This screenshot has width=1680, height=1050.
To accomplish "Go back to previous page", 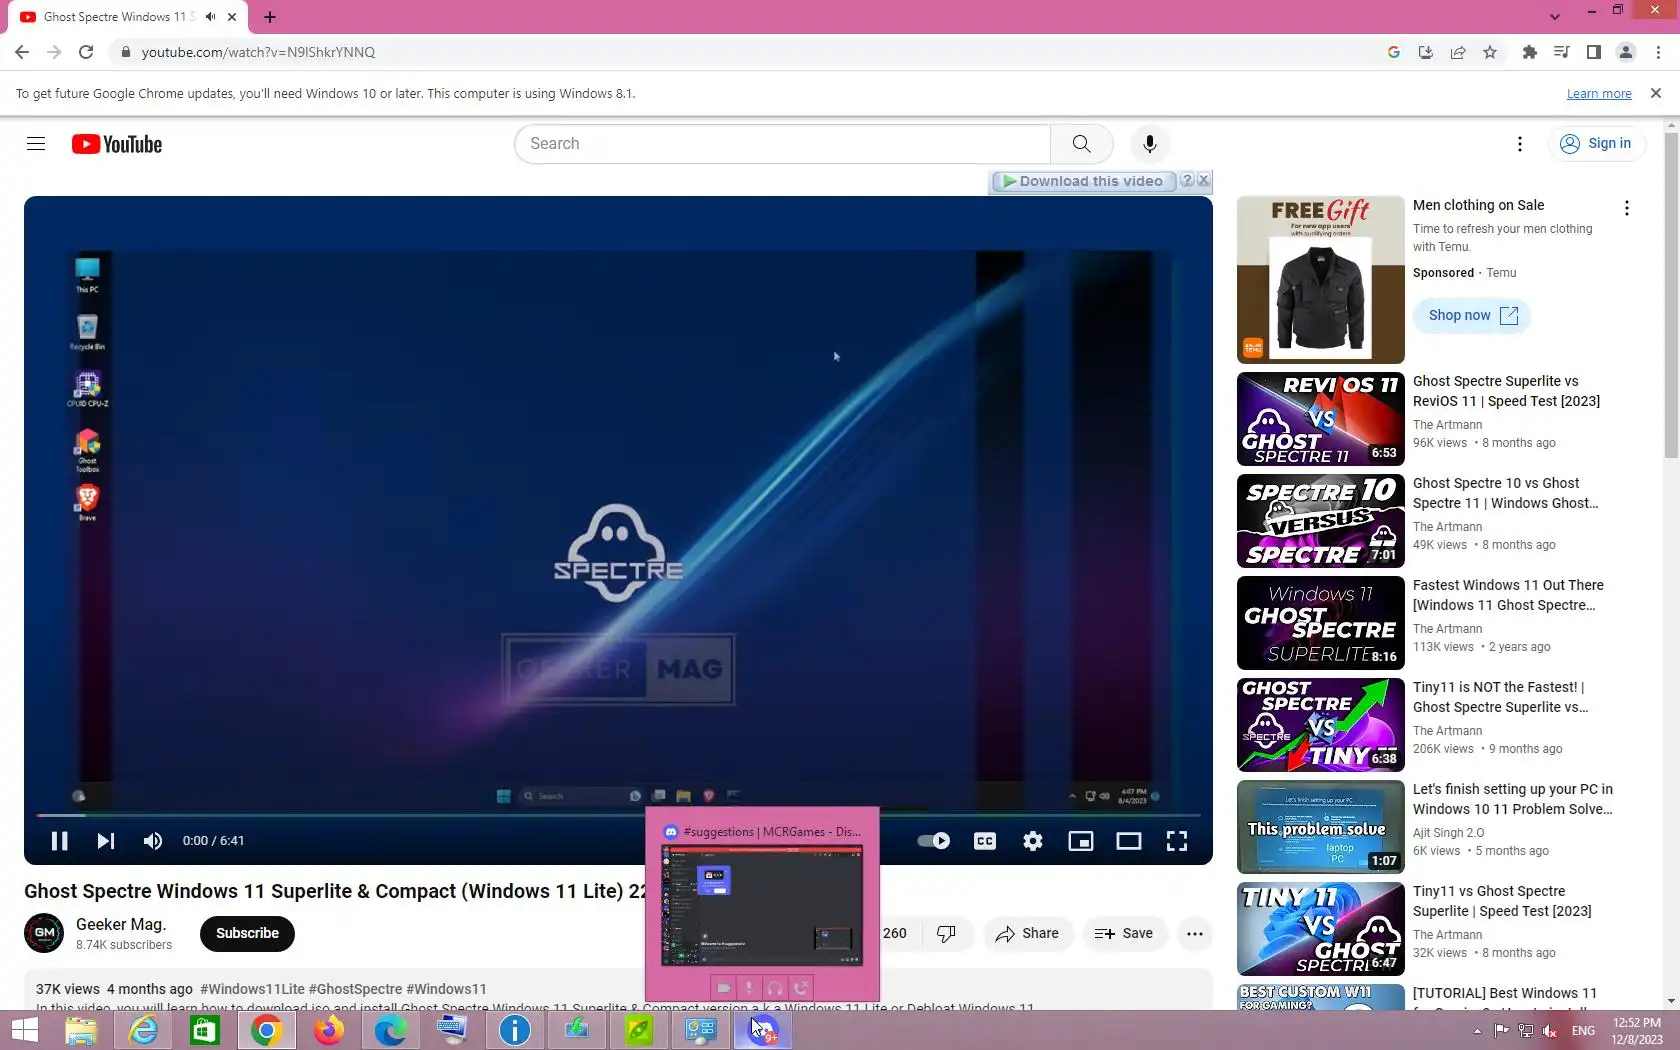I will 22,52.
